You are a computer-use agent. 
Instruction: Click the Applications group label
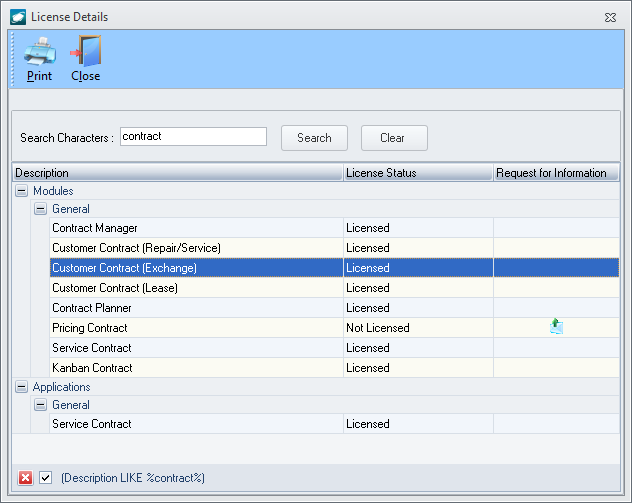pyautogui.click(x=62, y=387)
